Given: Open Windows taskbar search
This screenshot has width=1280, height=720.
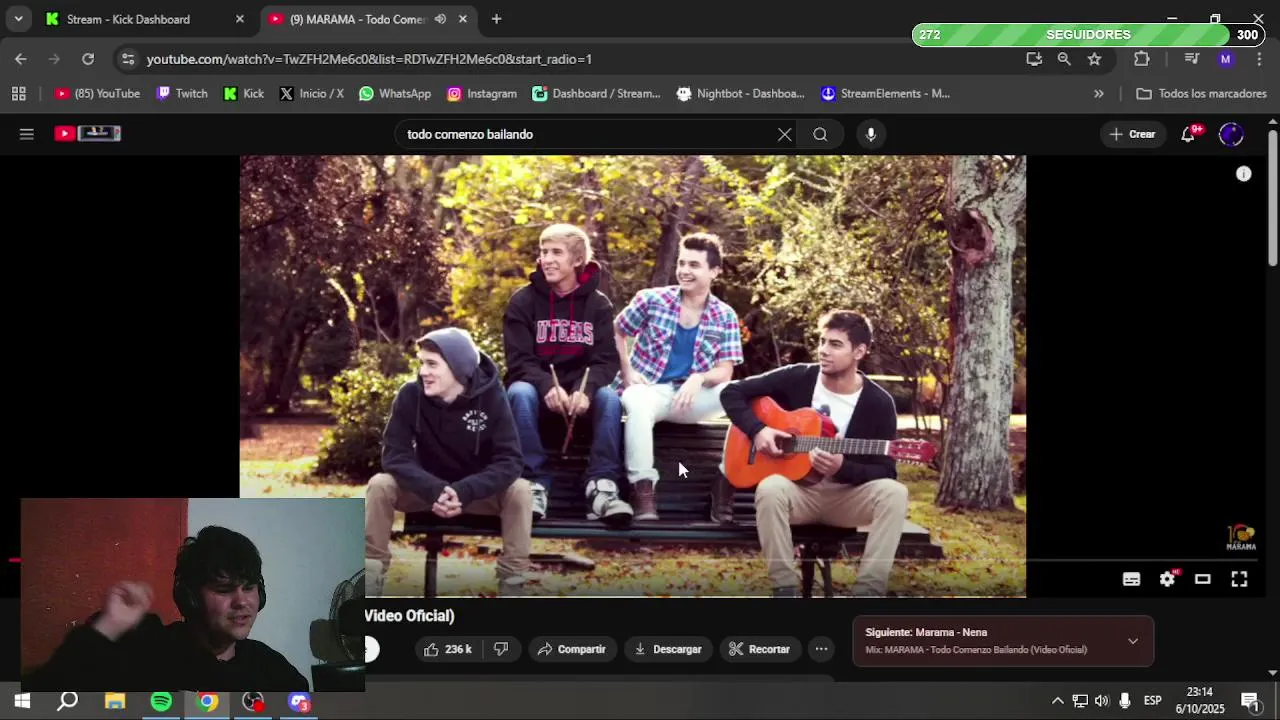Looking at the screenshot, I should tap(68, 702).
